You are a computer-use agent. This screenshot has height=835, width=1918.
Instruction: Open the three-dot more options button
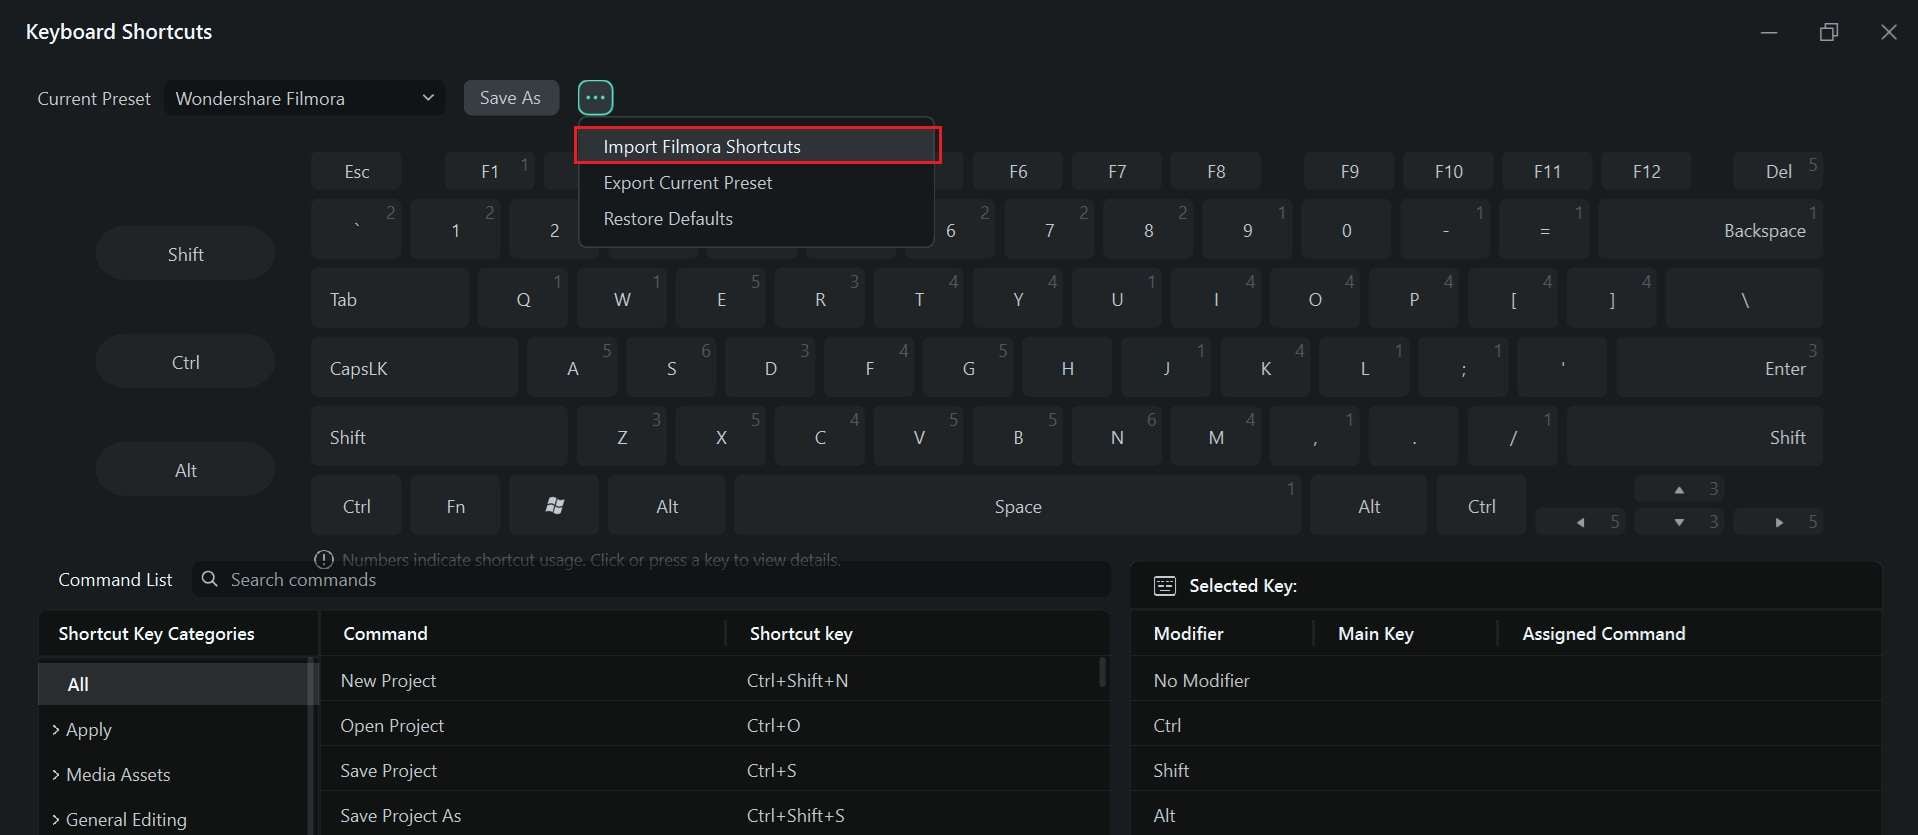[595, 98]
